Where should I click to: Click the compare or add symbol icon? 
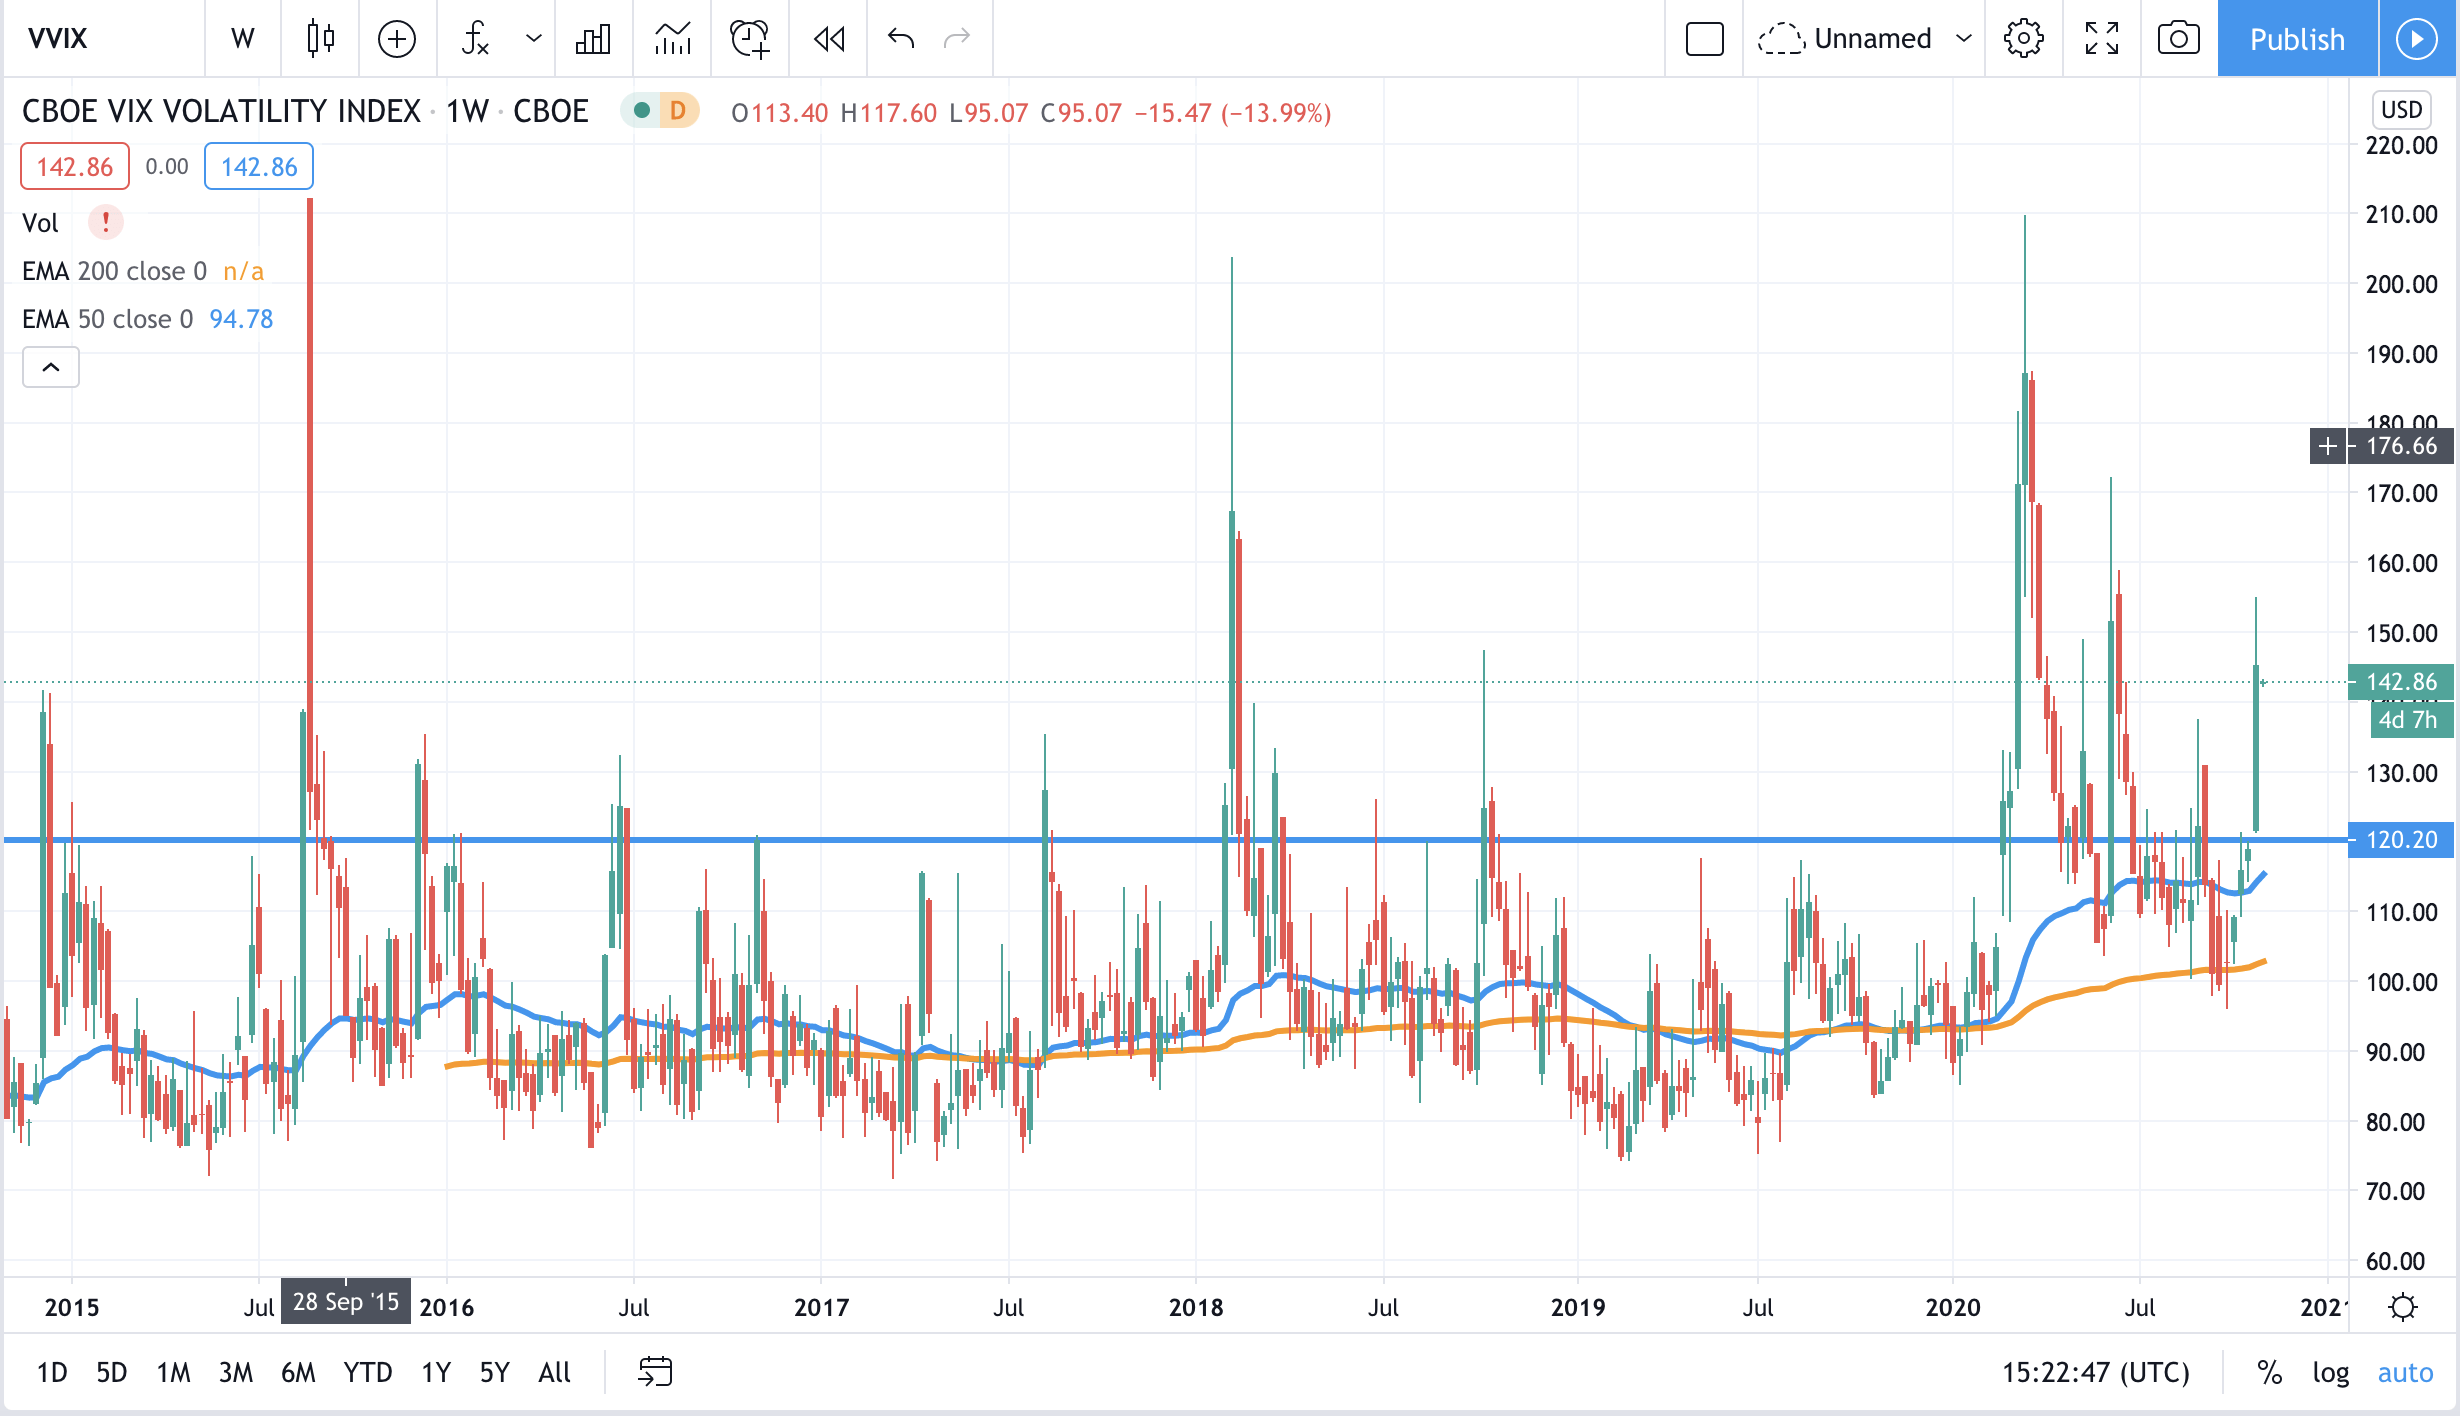(x=397, y=38)
